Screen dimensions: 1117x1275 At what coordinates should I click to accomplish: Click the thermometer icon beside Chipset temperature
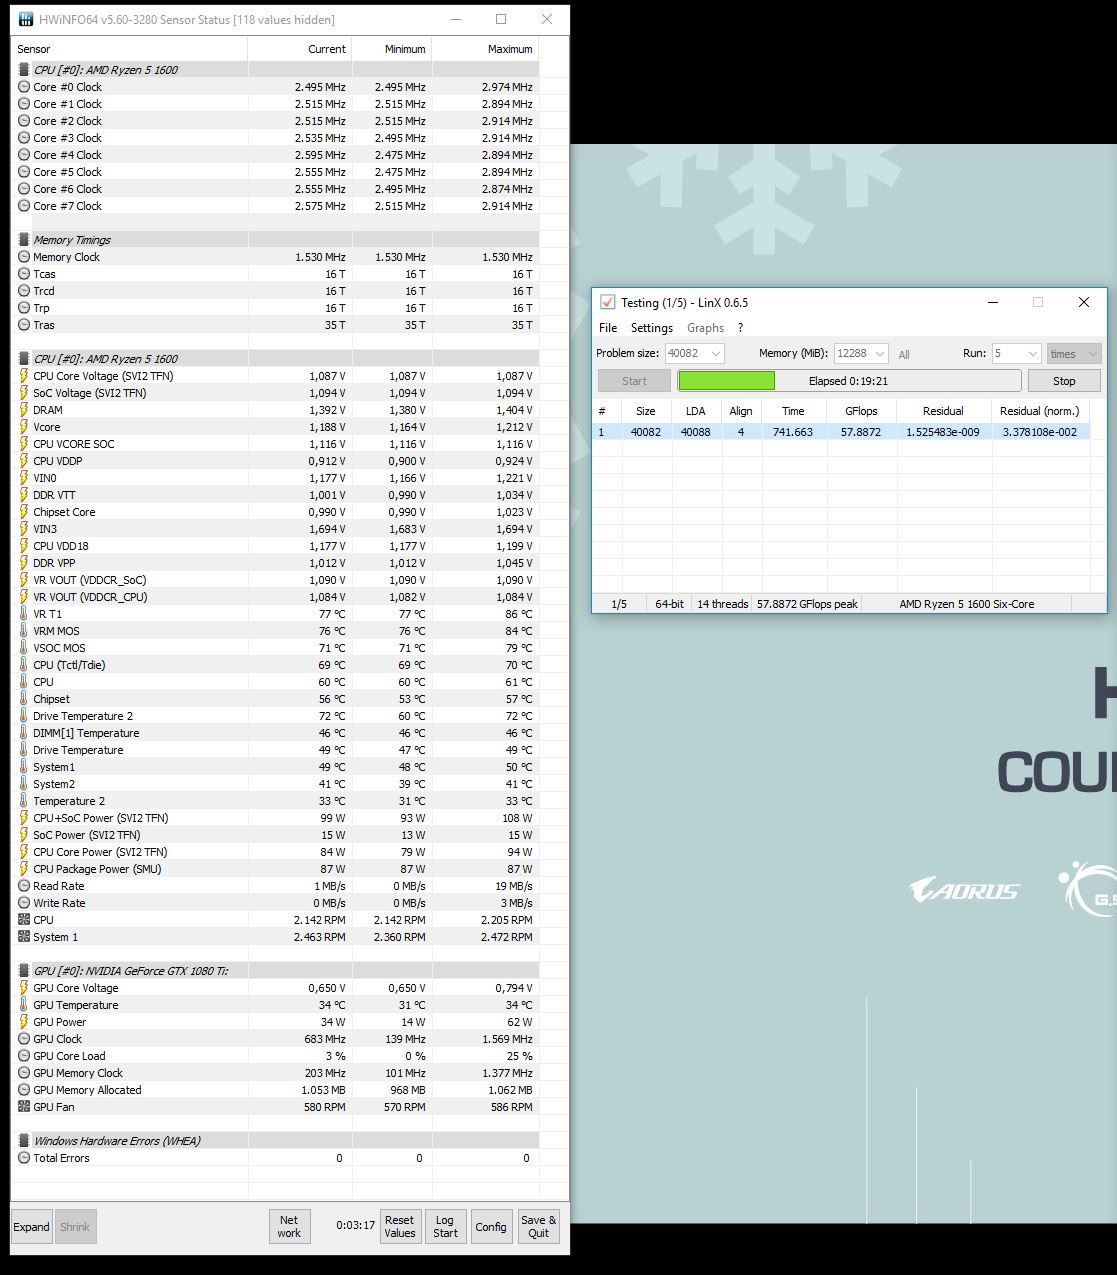[24, 699]
